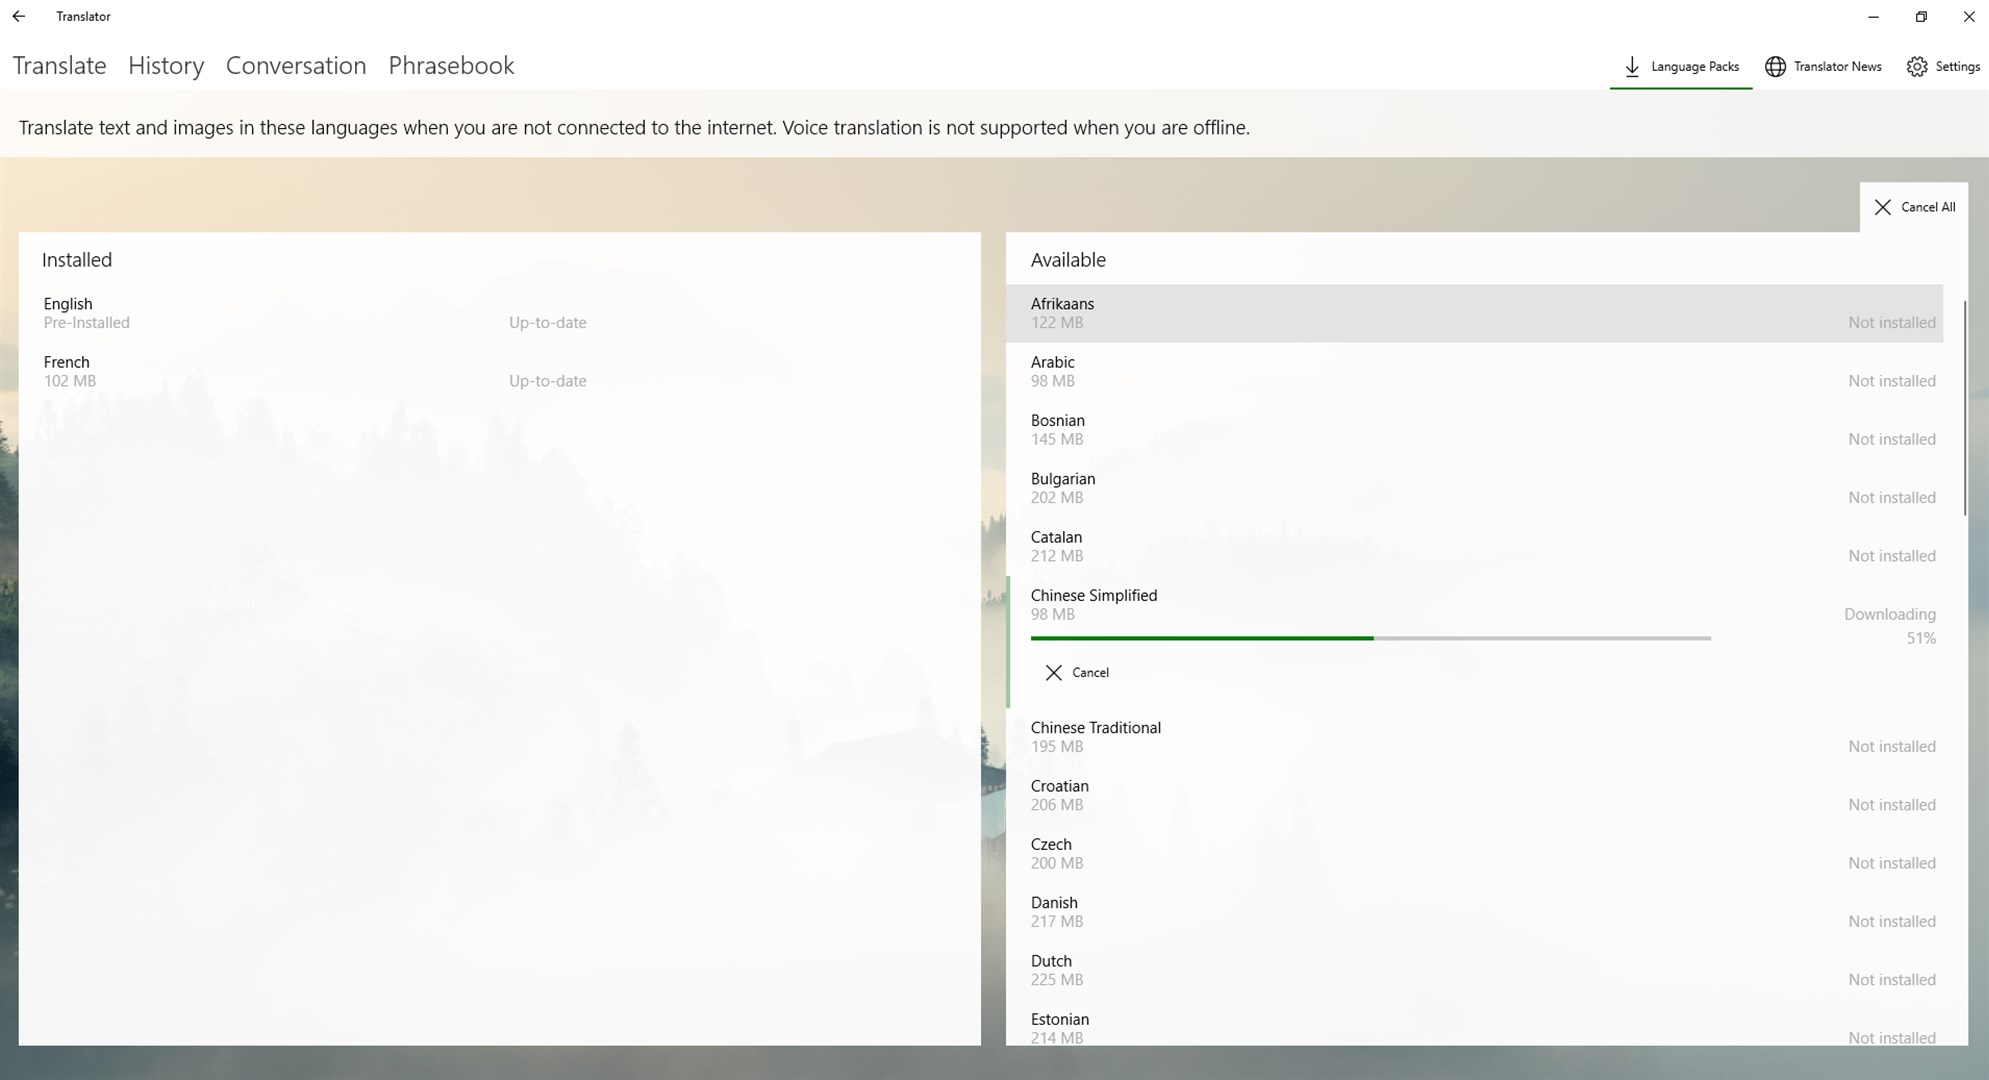Open the History tab

coord(166,66)
